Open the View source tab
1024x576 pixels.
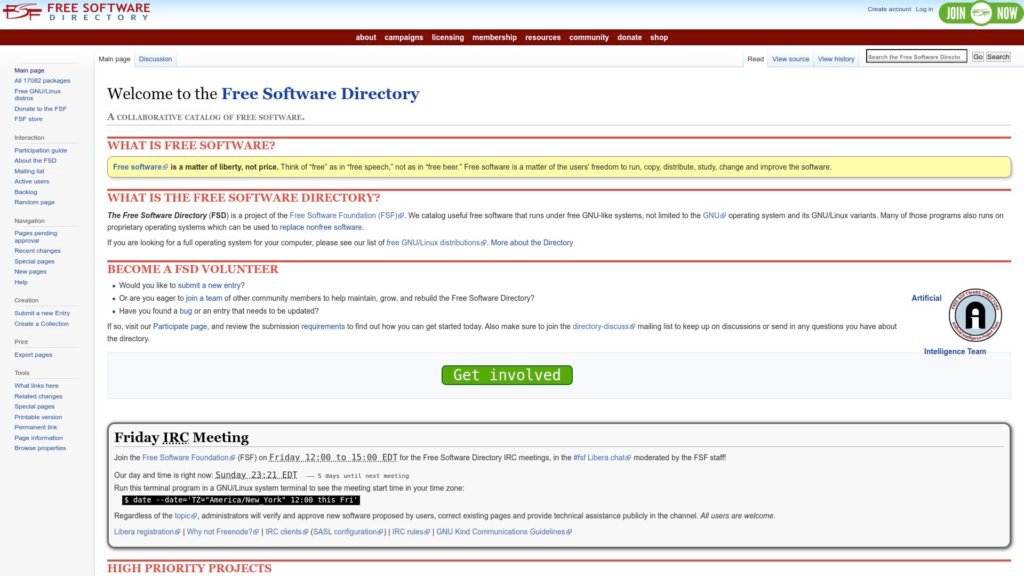tap(790, 59)
